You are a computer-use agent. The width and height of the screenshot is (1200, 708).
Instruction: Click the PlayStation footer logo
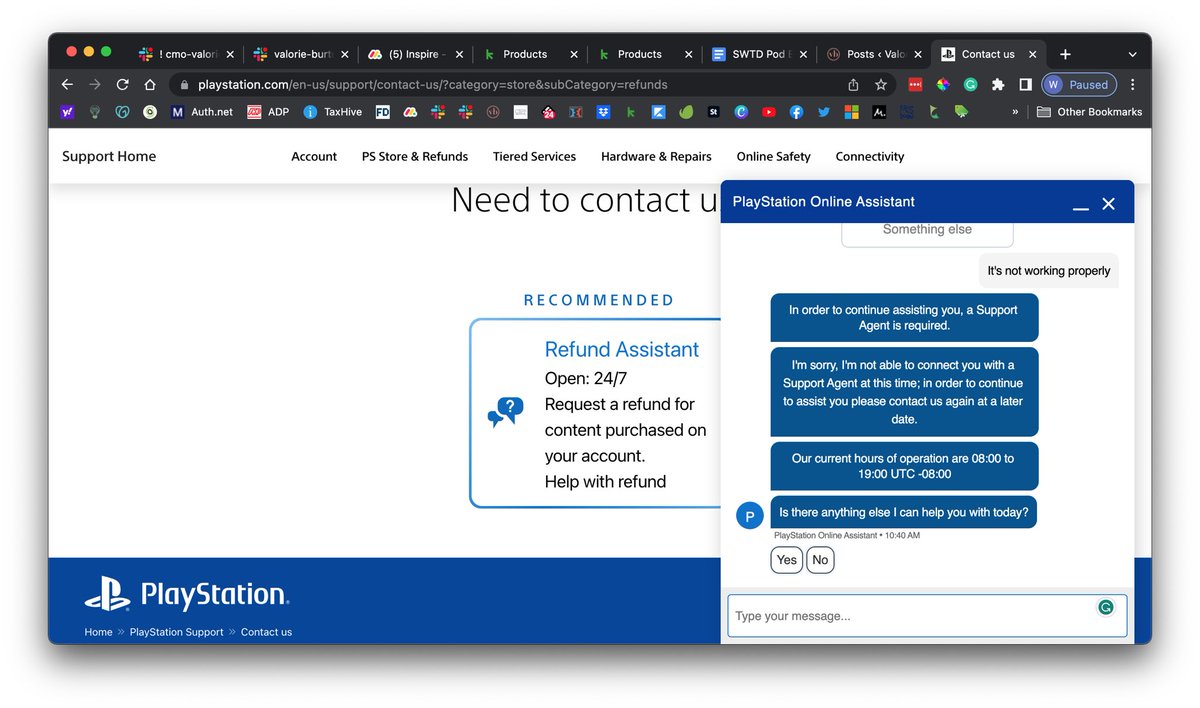click(187, 595)
